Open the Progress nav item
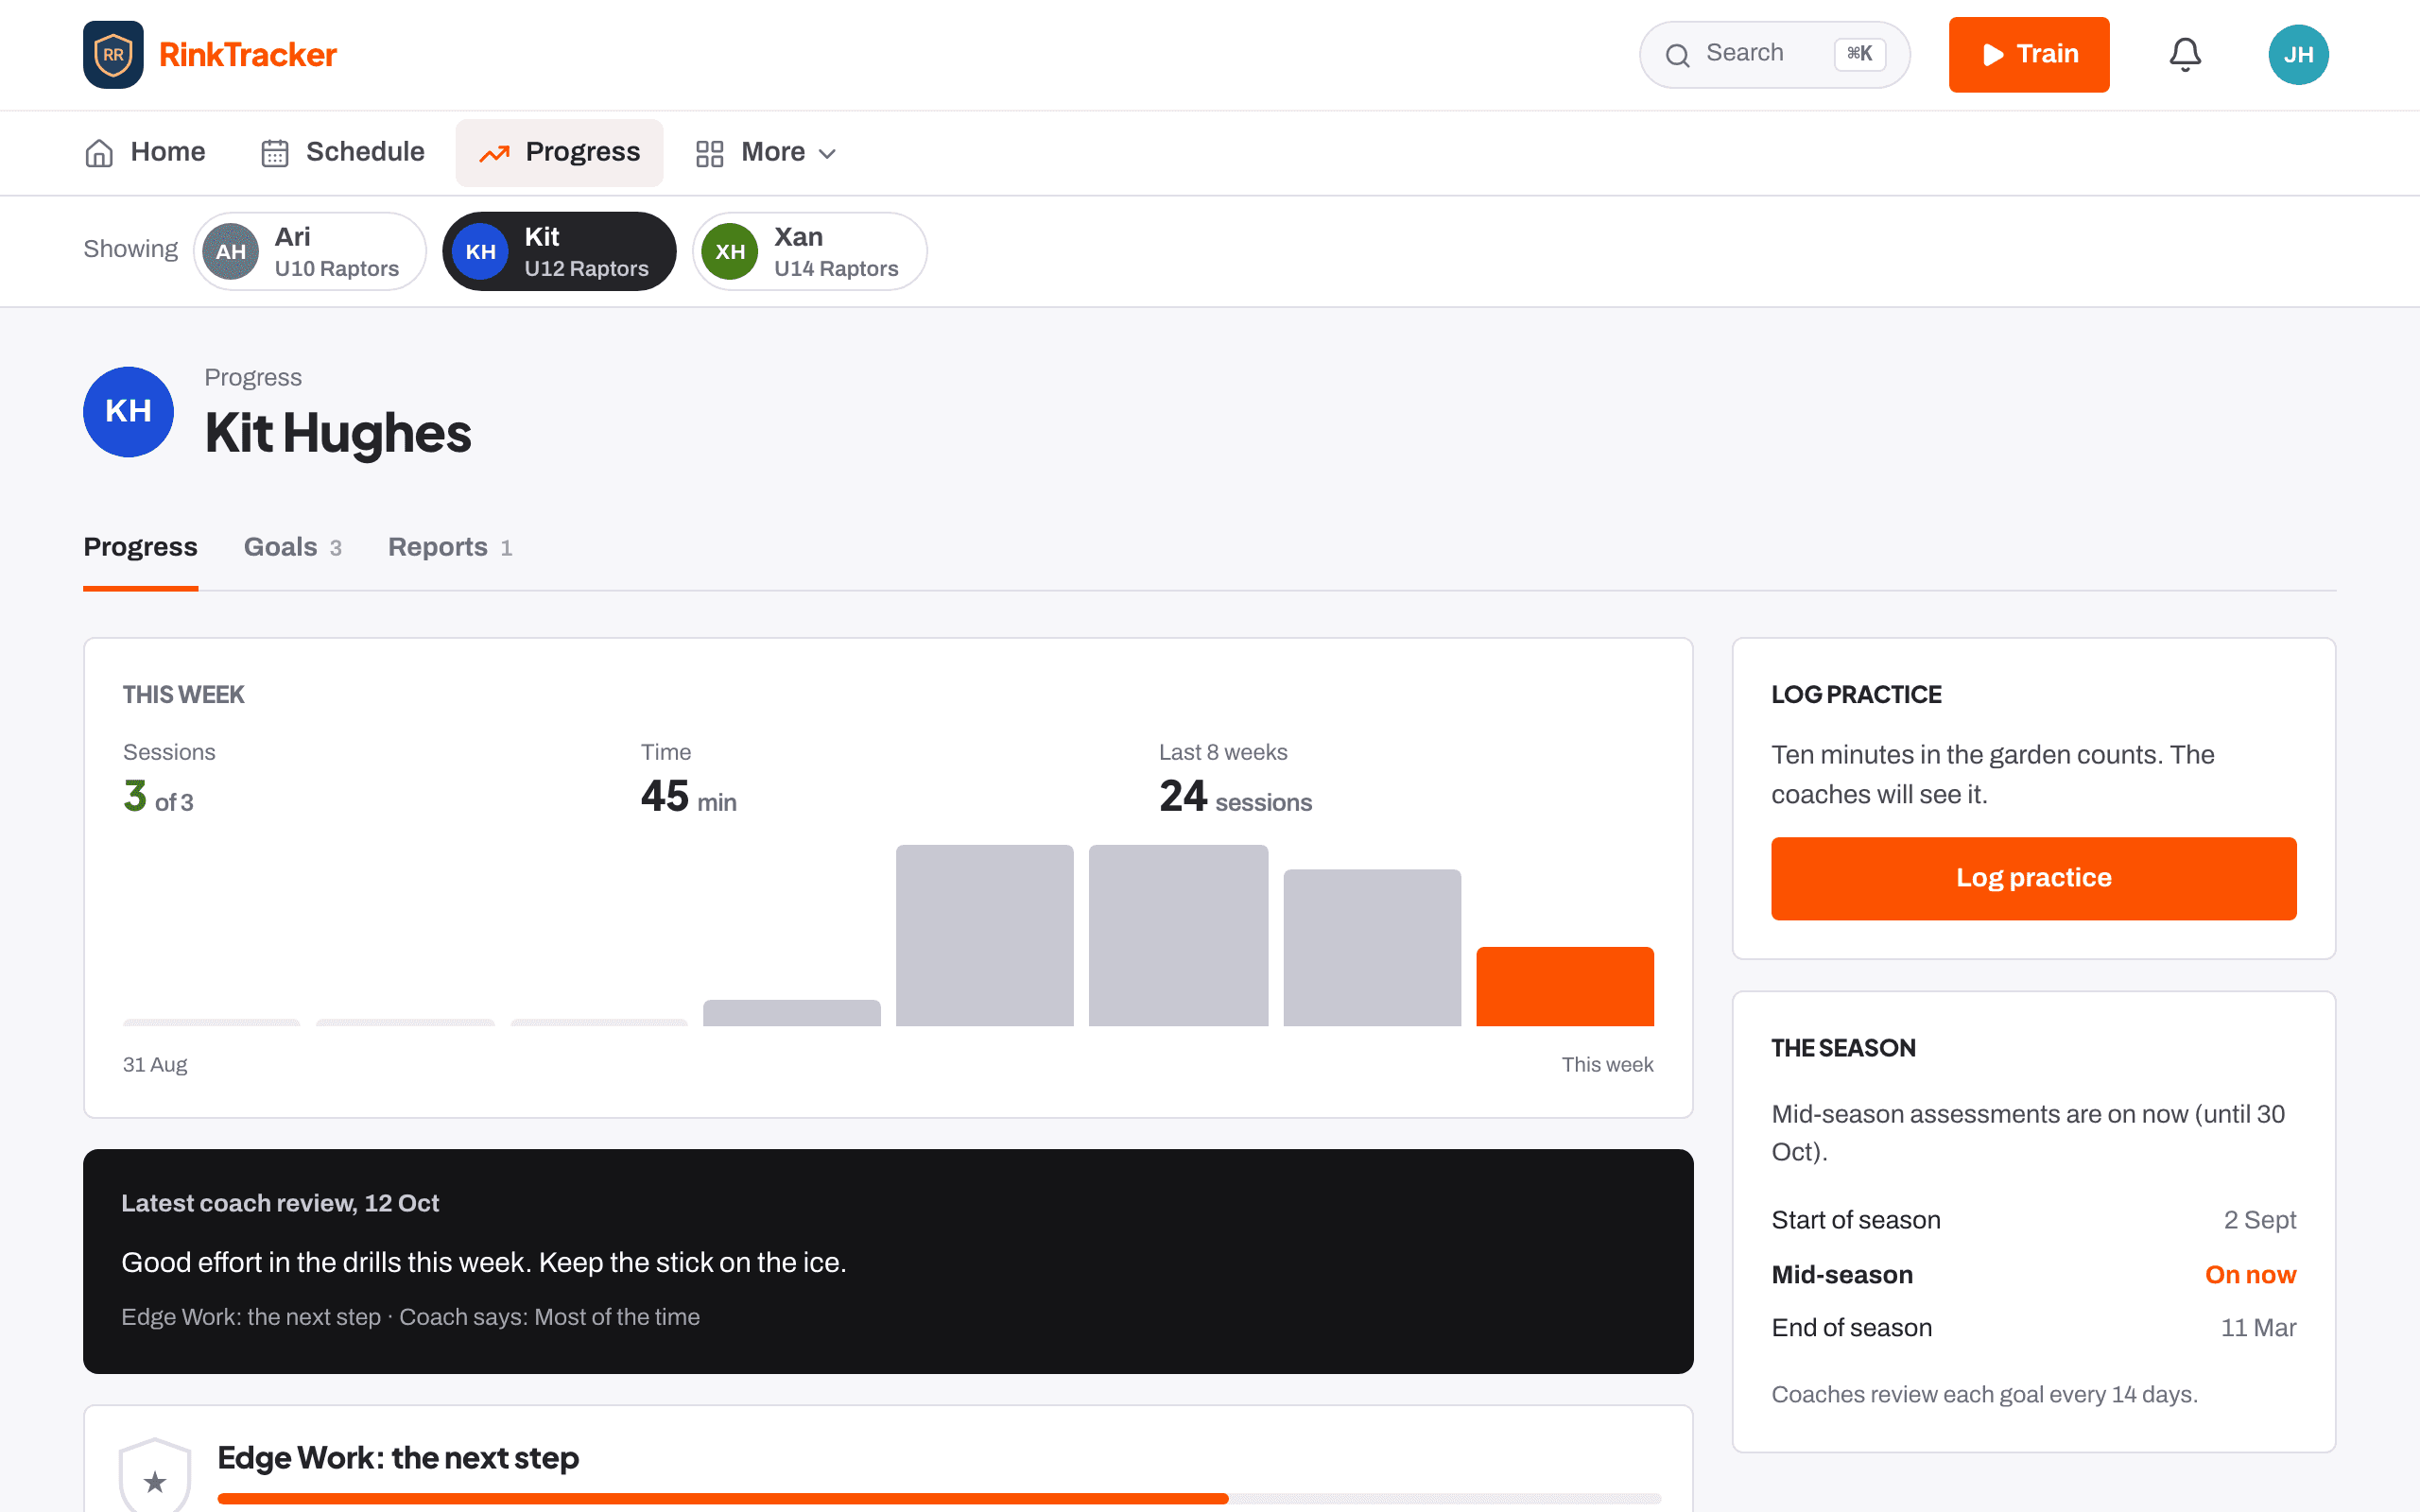 (559, 152)
